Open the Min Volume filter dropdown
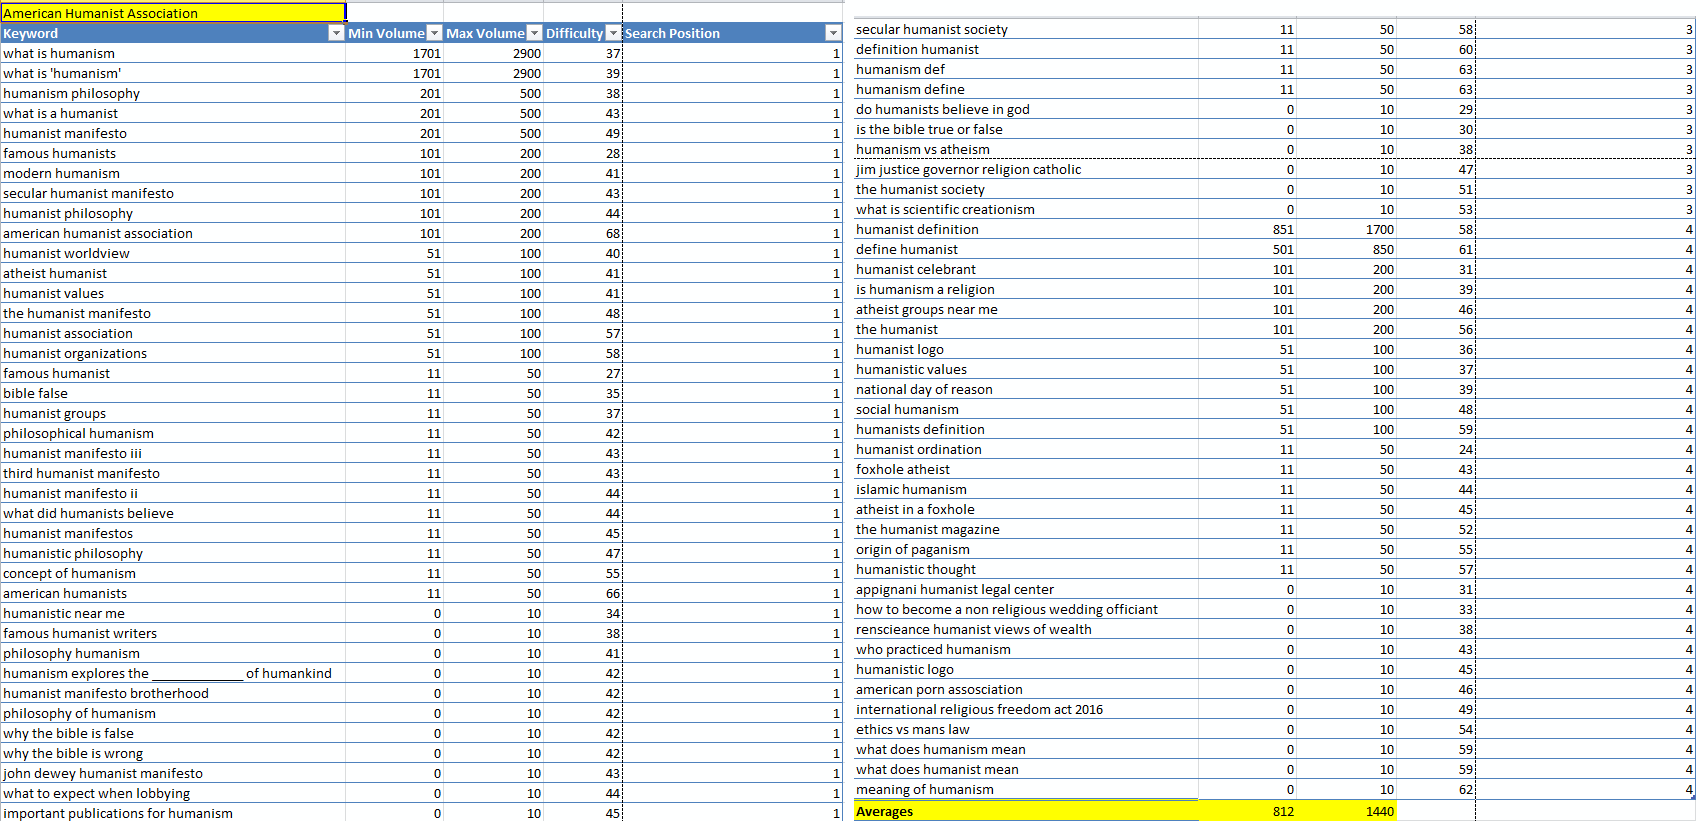 pos(434,33)
